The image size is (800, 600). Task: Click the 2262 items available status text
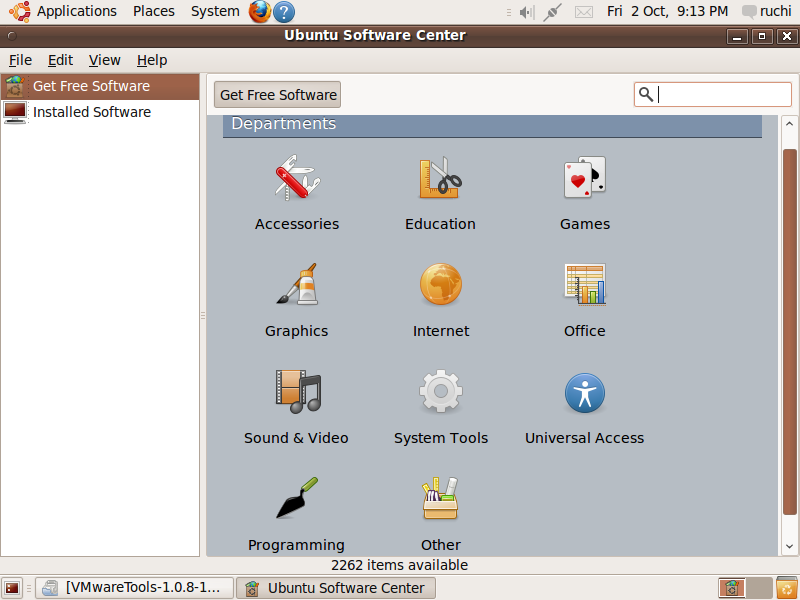(399, 565)
